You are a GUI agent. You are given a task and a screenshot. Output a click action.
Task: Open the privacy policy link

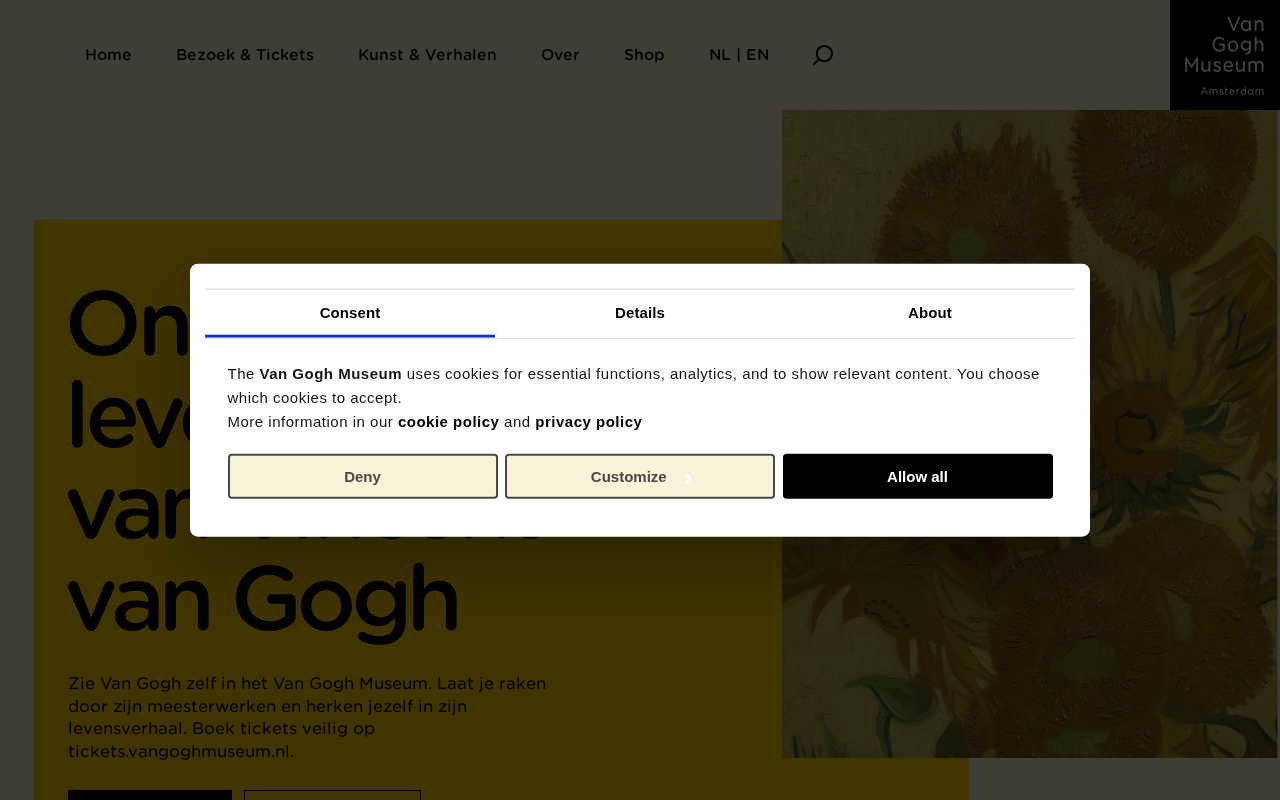pos(588,422)
